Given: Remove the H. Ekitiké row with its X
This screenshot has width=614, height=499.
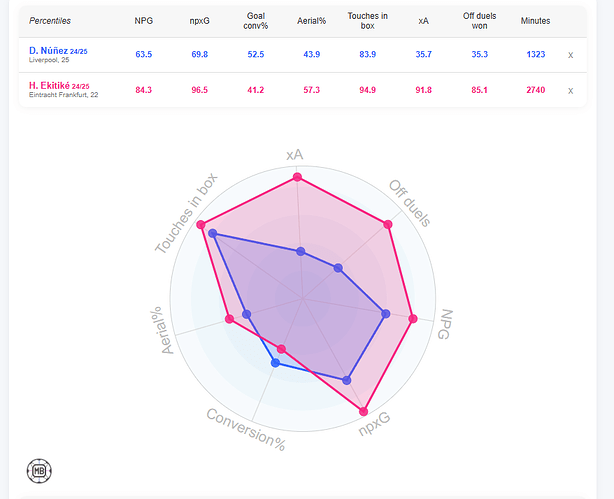Looking at the screenshot, I should [571, 91].
